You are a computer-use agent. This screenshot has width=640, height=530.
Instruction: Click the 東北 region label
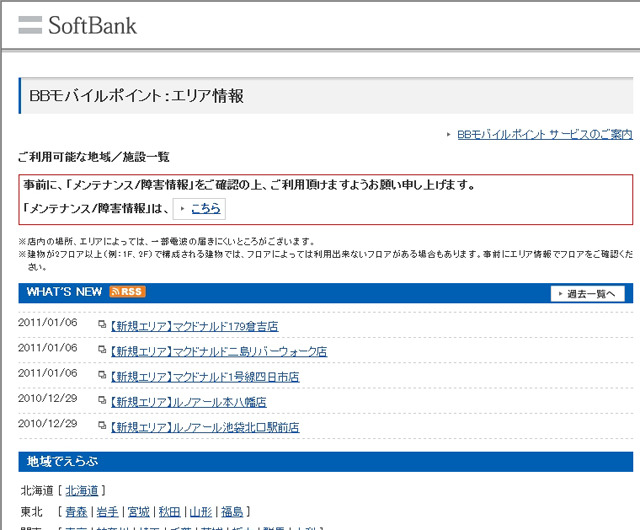click(x=31, y=512)
